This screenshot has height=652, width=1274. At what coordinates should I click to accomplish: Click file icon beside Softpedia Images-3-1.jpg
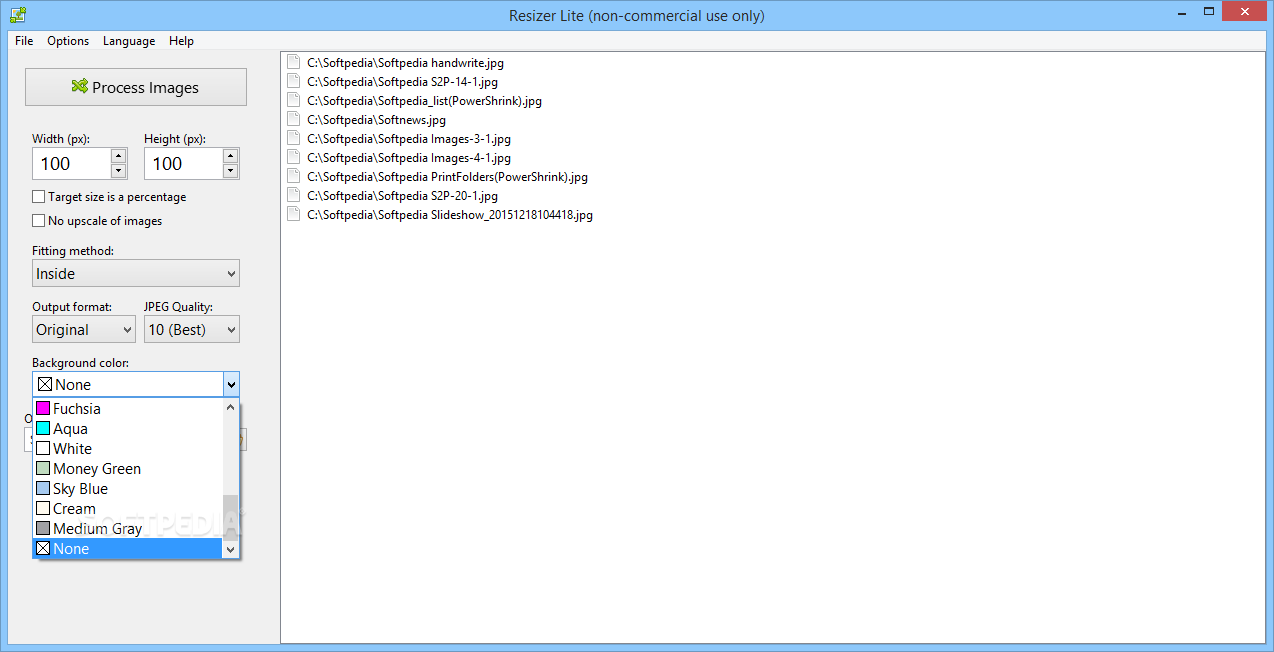tap(294, 138)
